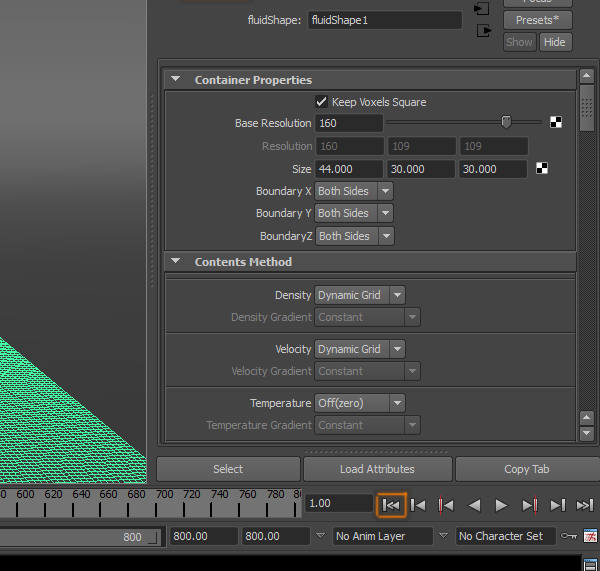Screen dimensions: 600x571
Task: Click checker map icon beside Base Resolution
Action: (x=556, y=123)
